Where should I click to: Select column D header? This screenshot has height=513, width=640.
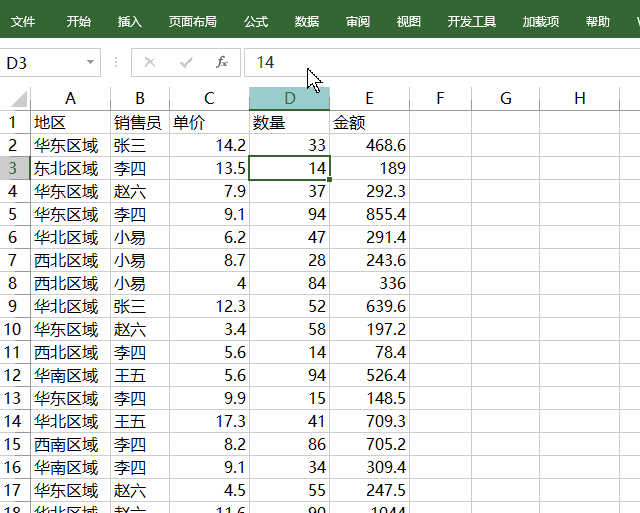[289, 98]
